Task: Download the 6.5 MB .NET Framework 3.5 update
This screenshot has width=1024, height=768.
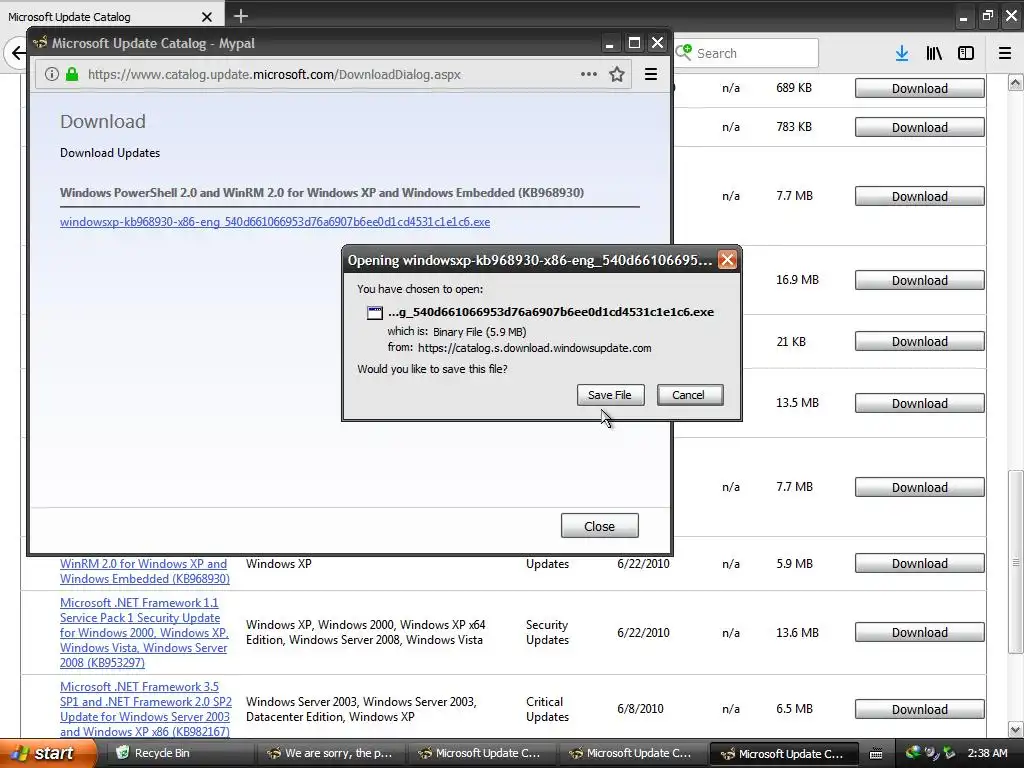Action: (920, 709)
